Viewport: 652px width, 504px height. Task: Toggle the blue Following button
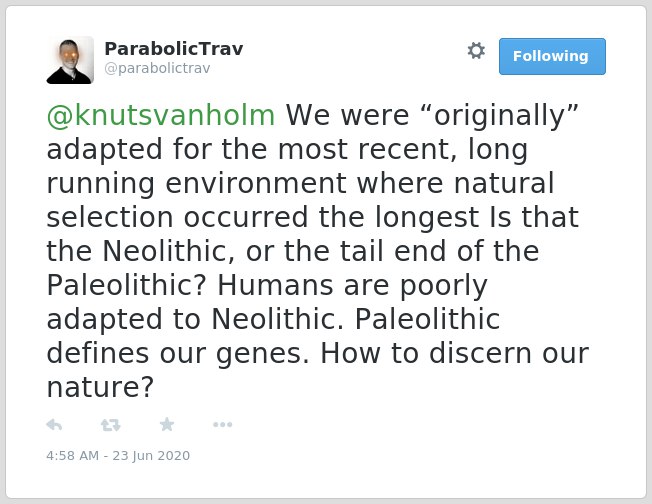coord(552,57)
